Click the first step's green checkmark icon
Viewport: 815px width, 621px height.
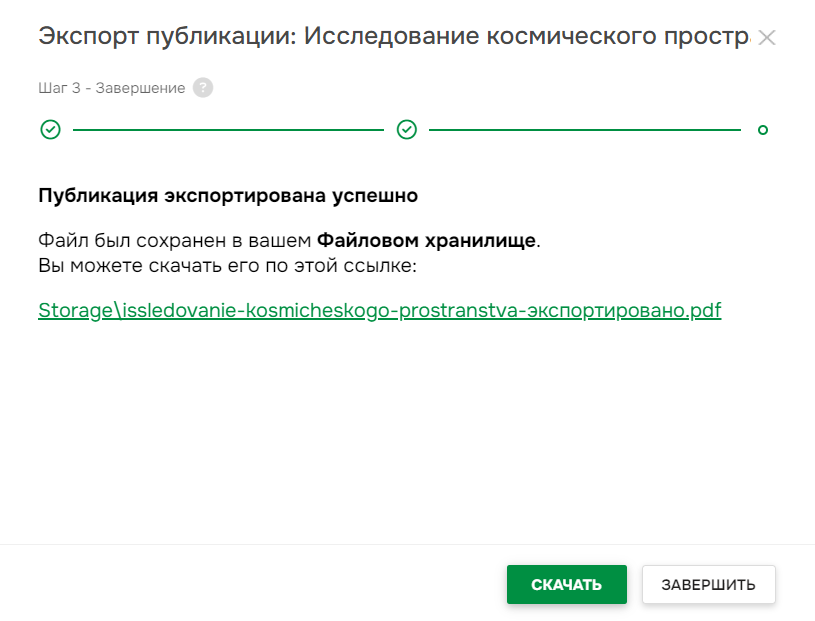point(50,129)
